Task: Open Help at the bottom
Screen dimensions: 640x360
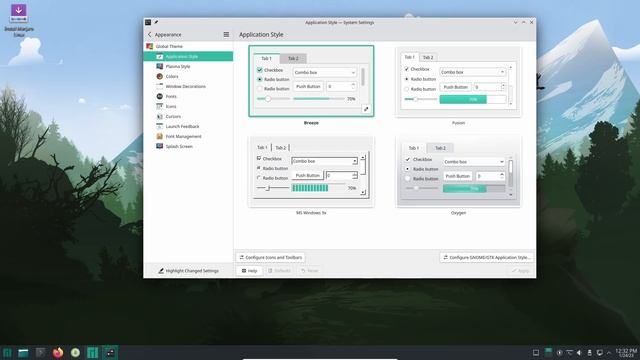Action: (249, 271)
